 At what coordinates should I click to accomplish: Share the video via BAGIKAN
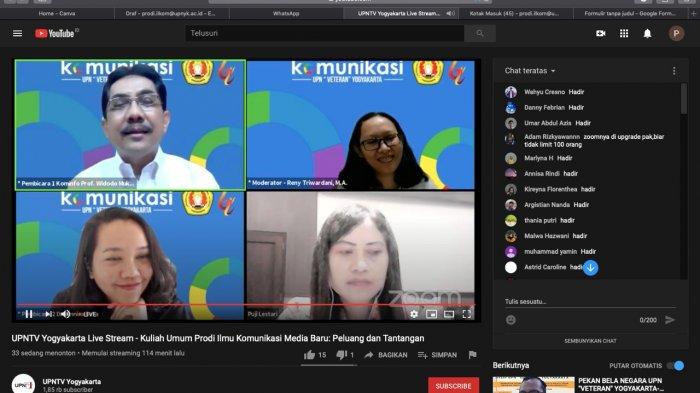point(386,355)
